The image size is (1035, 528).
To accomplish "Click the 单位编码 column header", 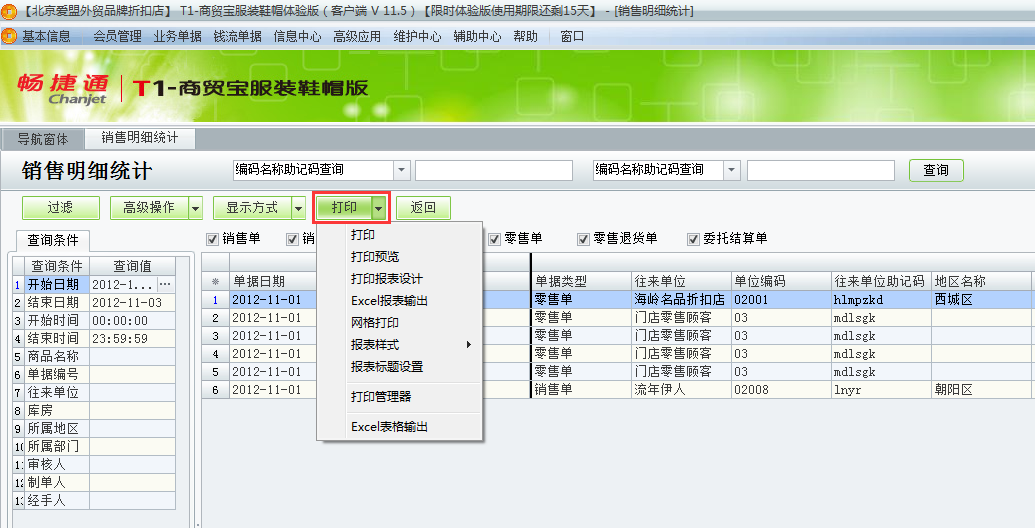I will click(x=782, y=281).
